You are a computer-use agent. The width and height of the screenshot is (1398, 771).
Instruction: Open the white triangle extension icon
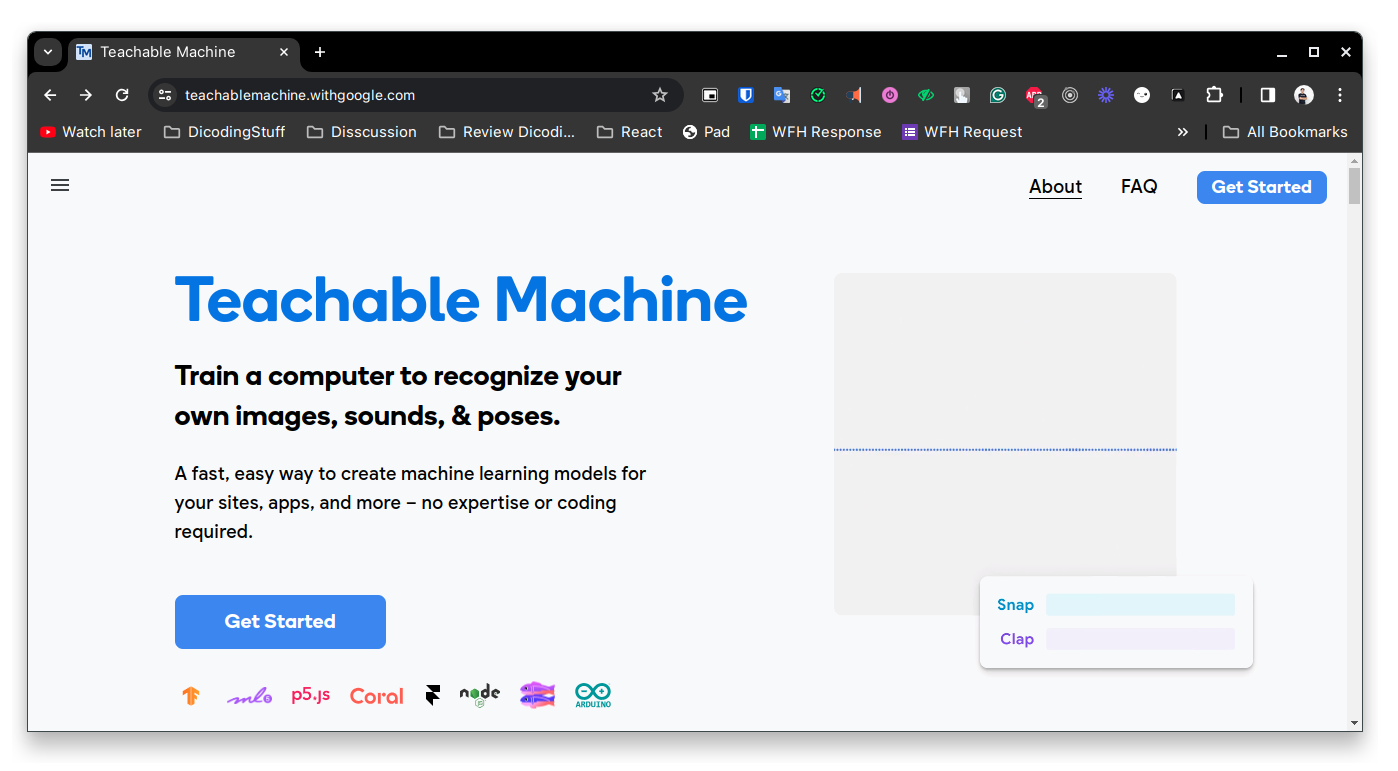point(1178,95)
